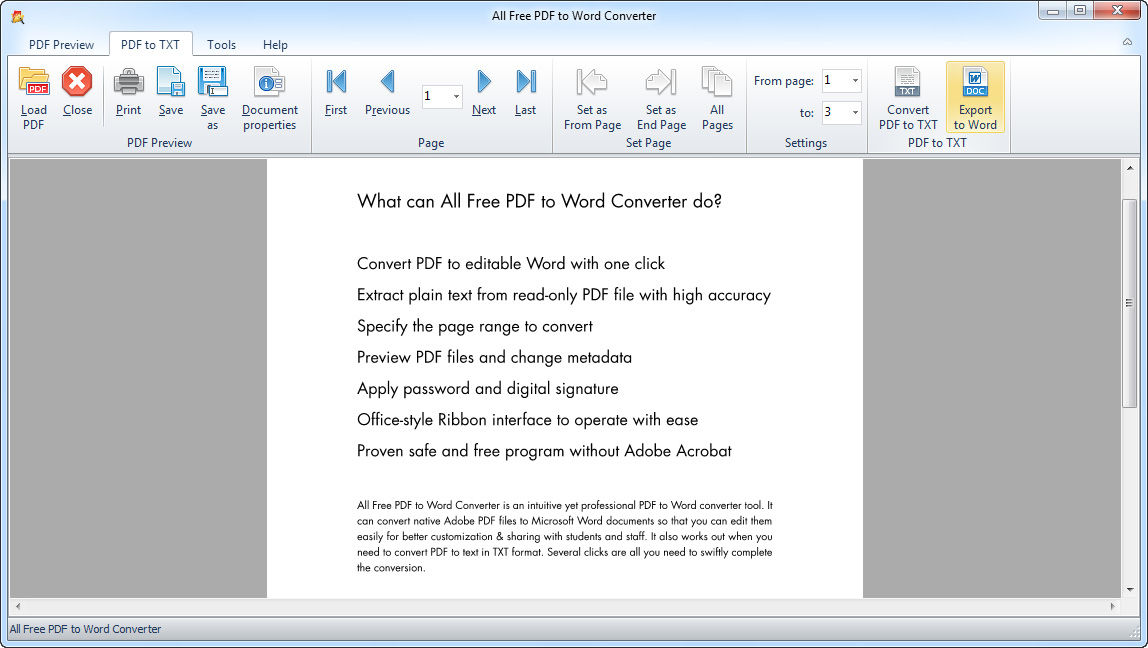Collapse the ribbon with top-right arrow
The height and width of the screenshot is (648, 1148).
click(1128, 42)
